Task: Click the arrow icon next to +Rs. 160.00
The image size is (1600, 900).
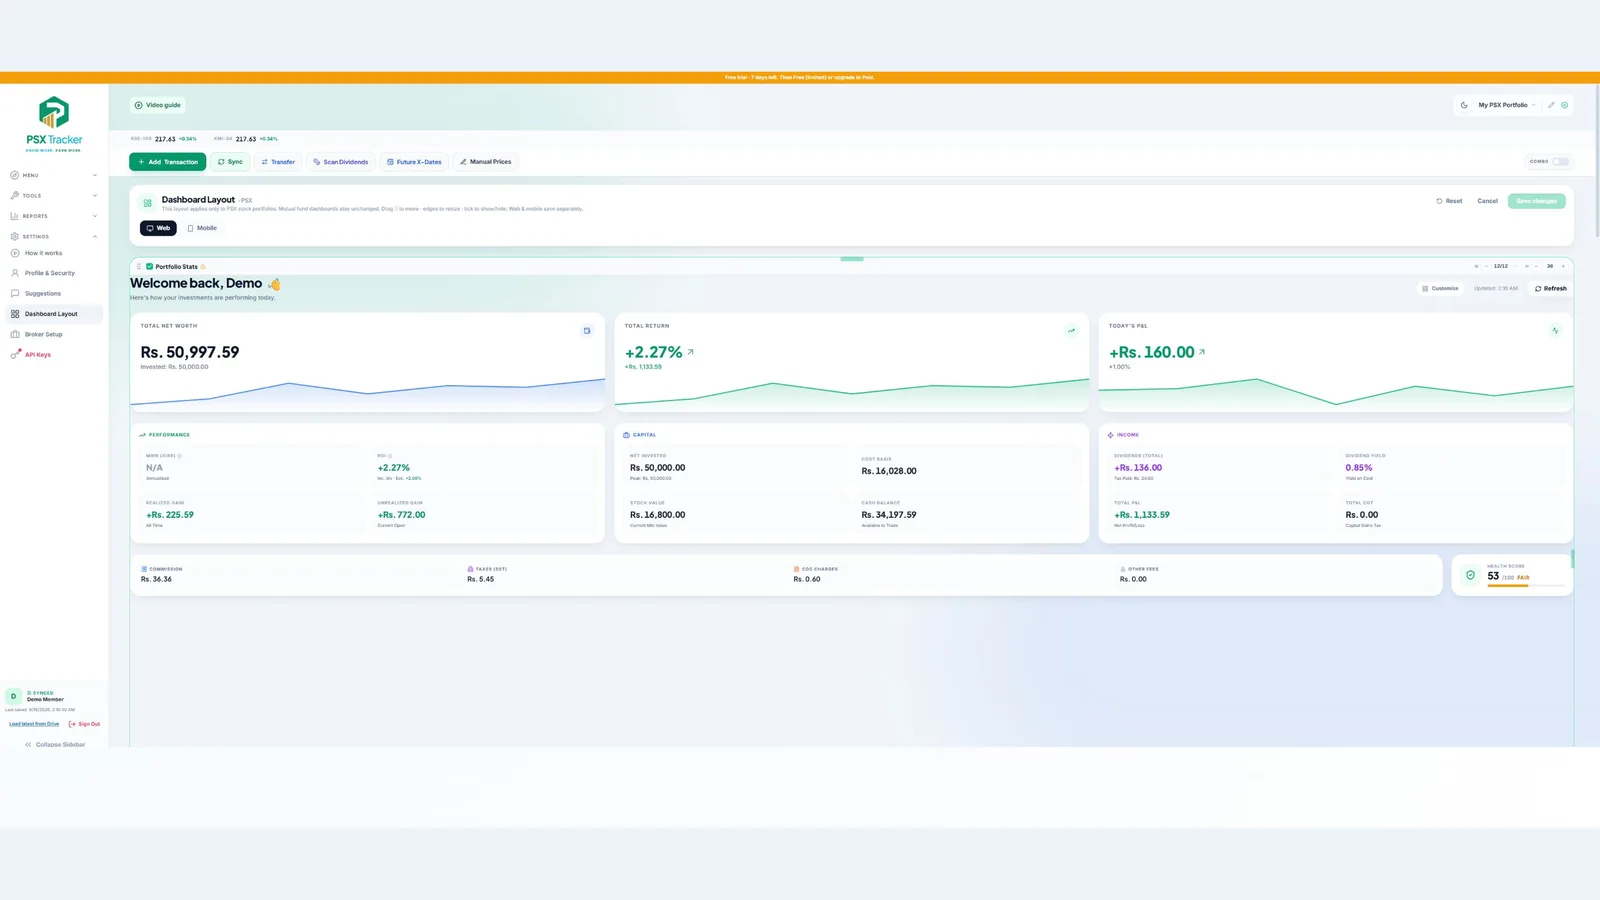Action: click(1202, 352)
